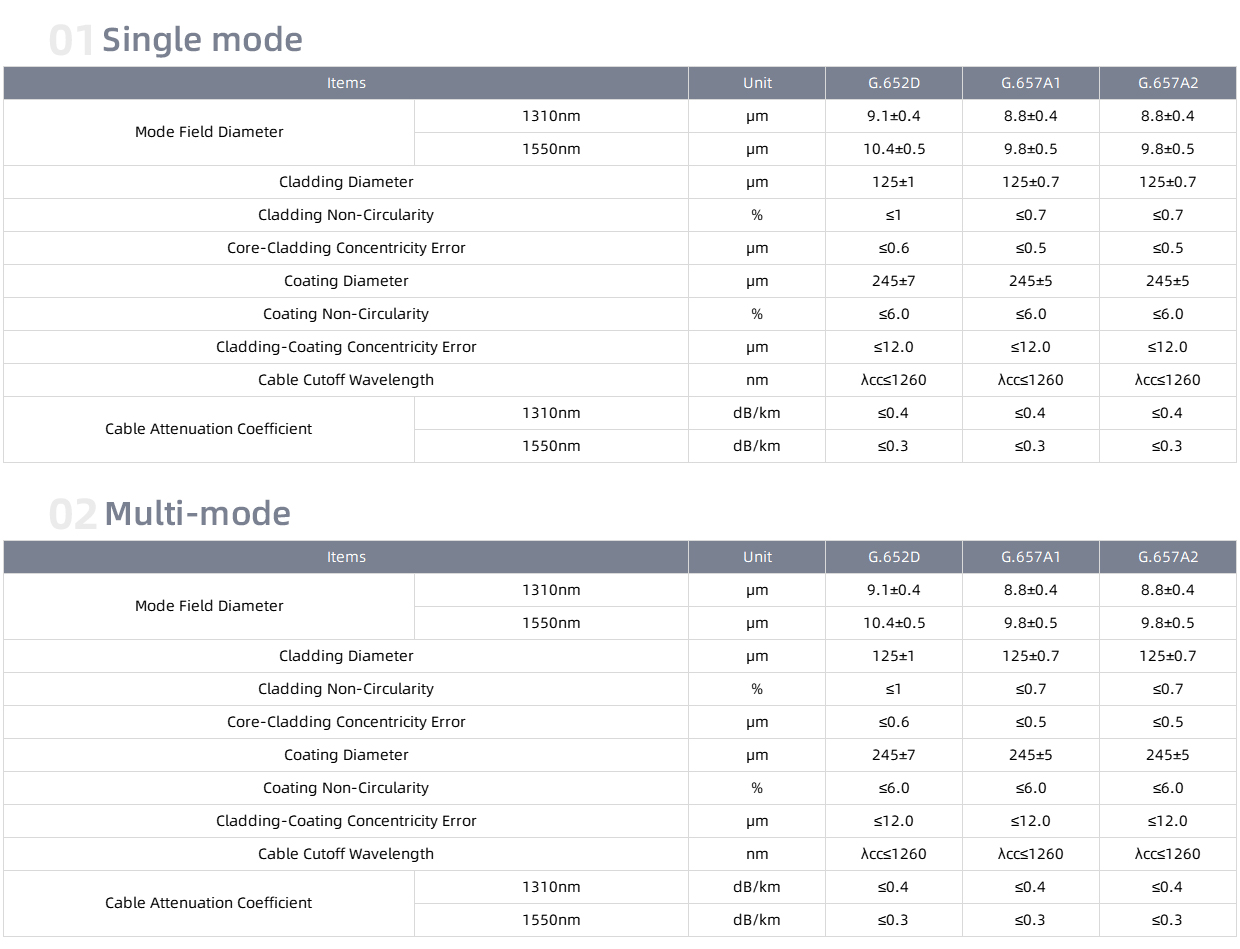Viewport: 1240px width, 949px height.
Task: Select the G.652D column header in Single mode table
Action: tap(894, 83)
